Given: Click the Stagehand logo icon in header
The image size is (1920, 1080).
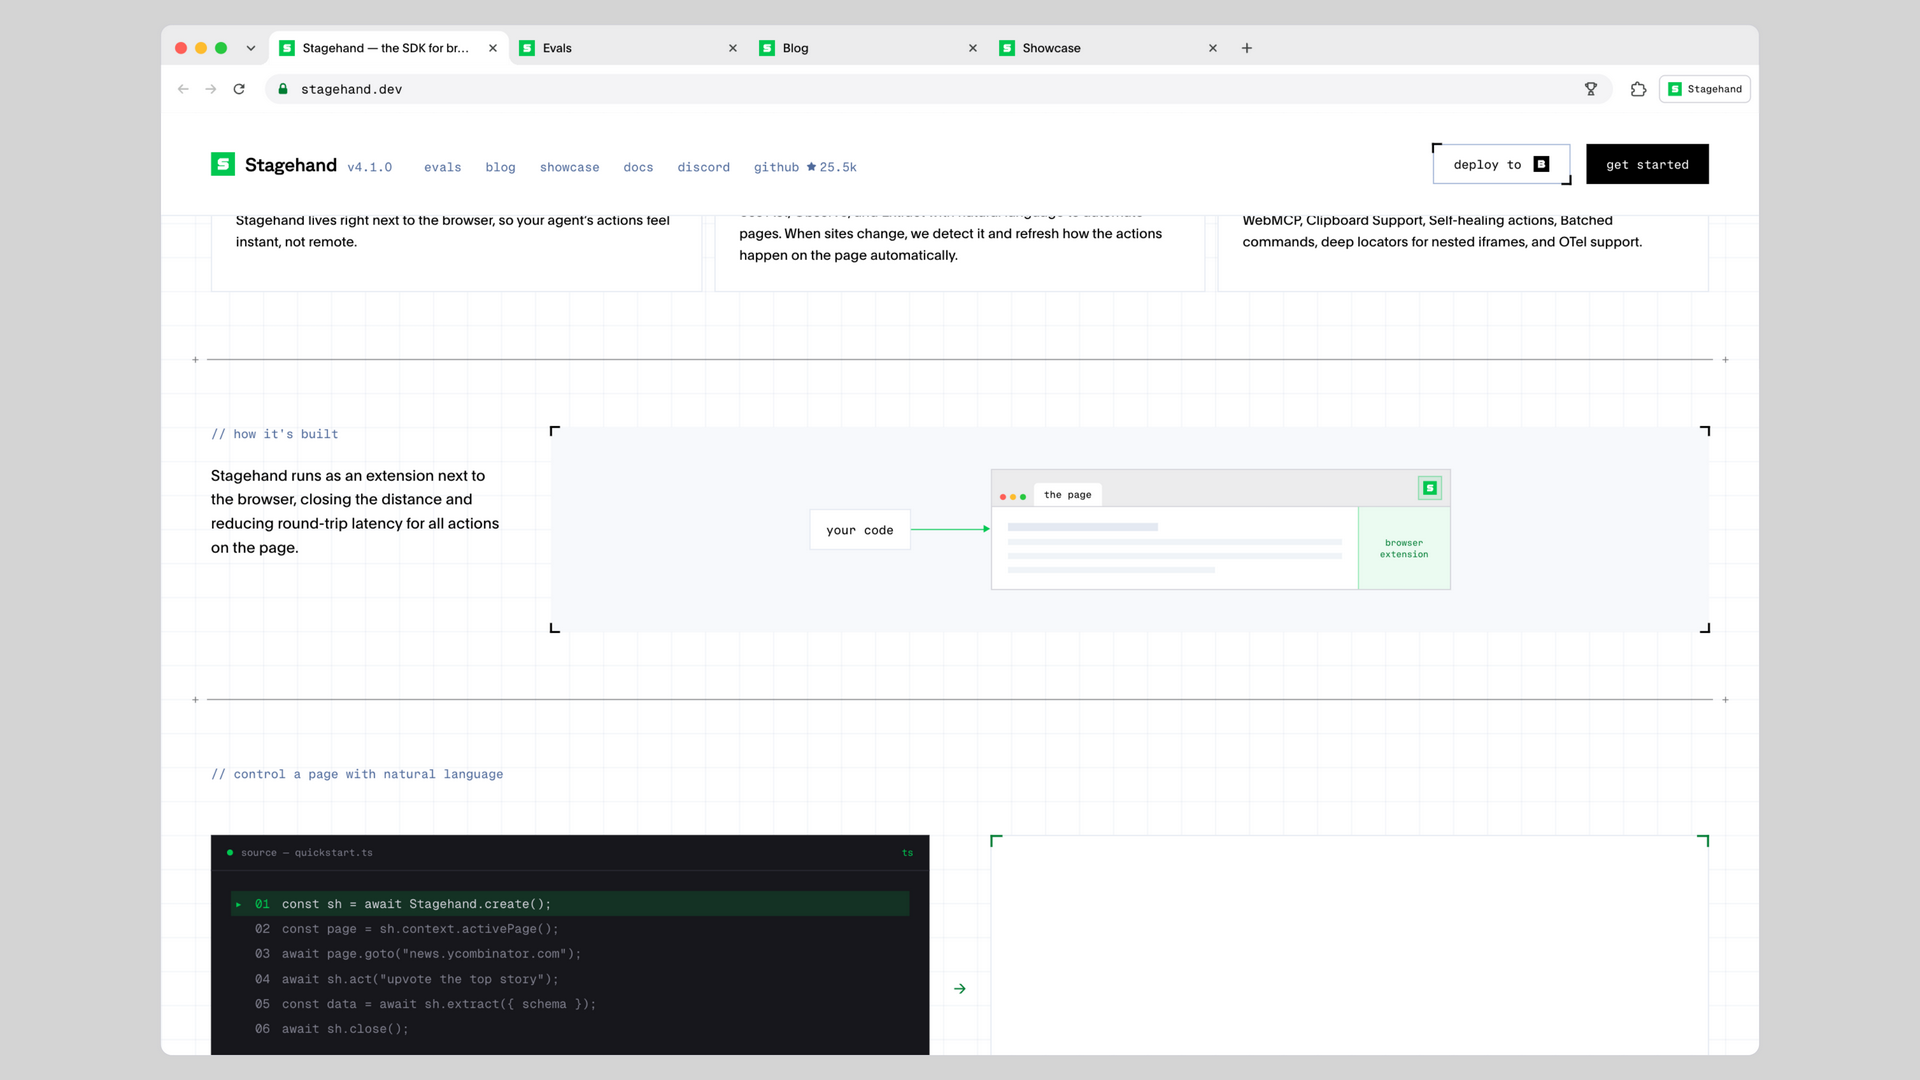Looking at the screenshot, I should click(x=222, y=164).
